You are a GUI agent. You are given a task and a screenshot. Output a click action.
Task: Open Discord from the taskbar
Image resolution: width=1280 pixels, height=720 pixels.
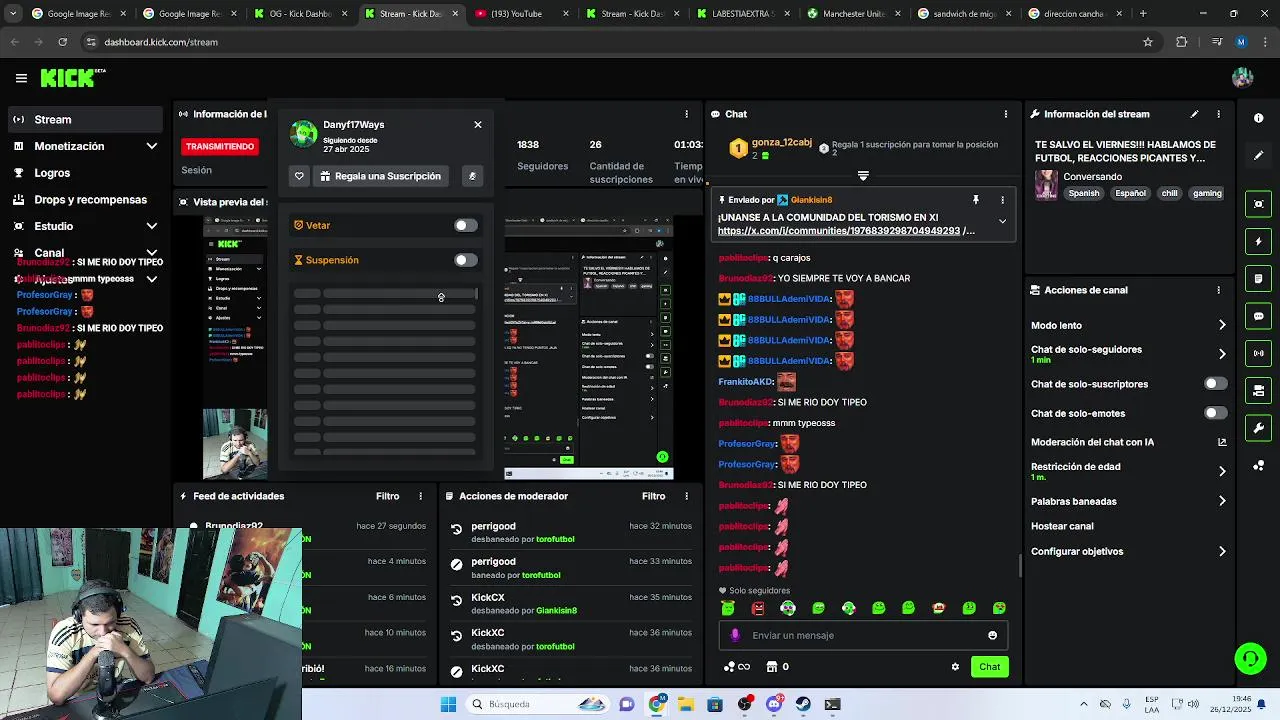tap(774, 704)
